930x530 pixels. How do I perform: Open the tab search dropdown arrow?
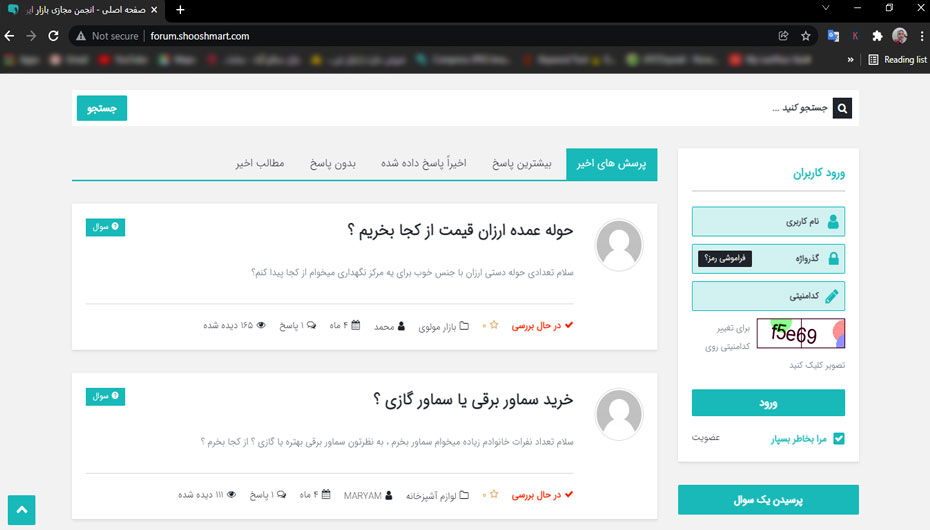coord(826,8)
